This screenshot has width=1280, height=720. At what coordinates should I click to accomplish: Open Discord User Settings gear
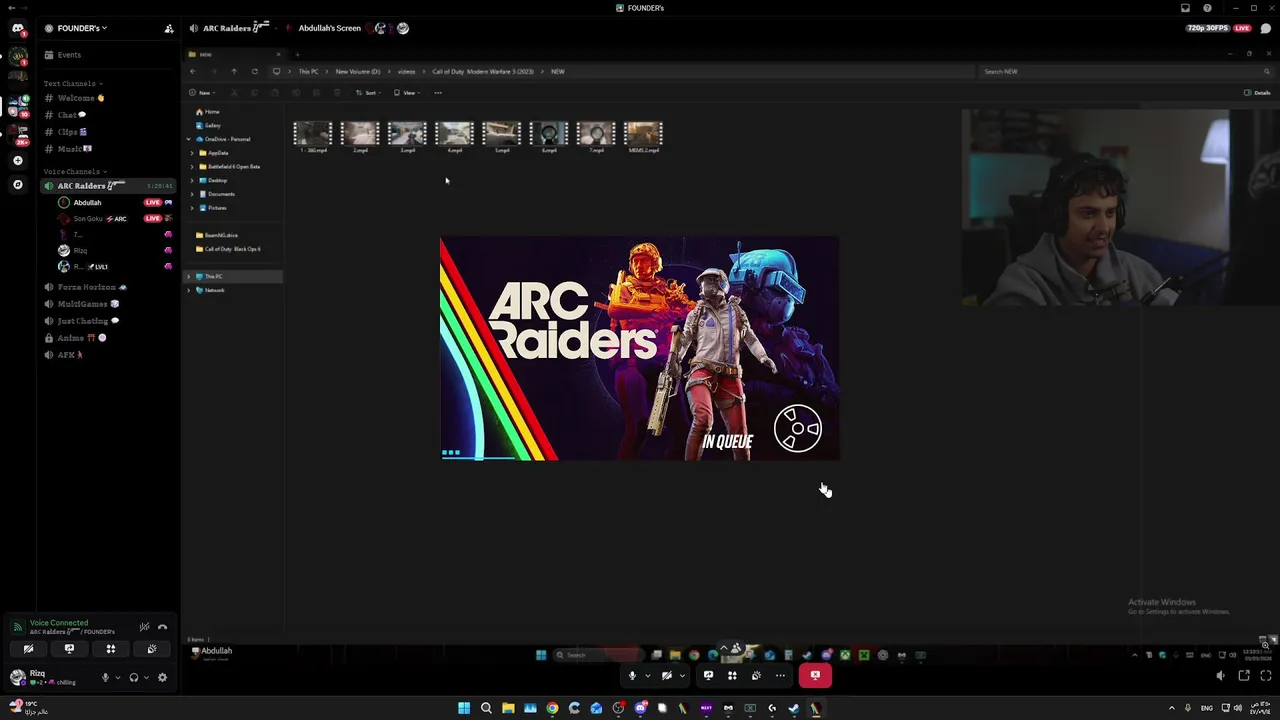pyautogui.click(x=162, y=677)
